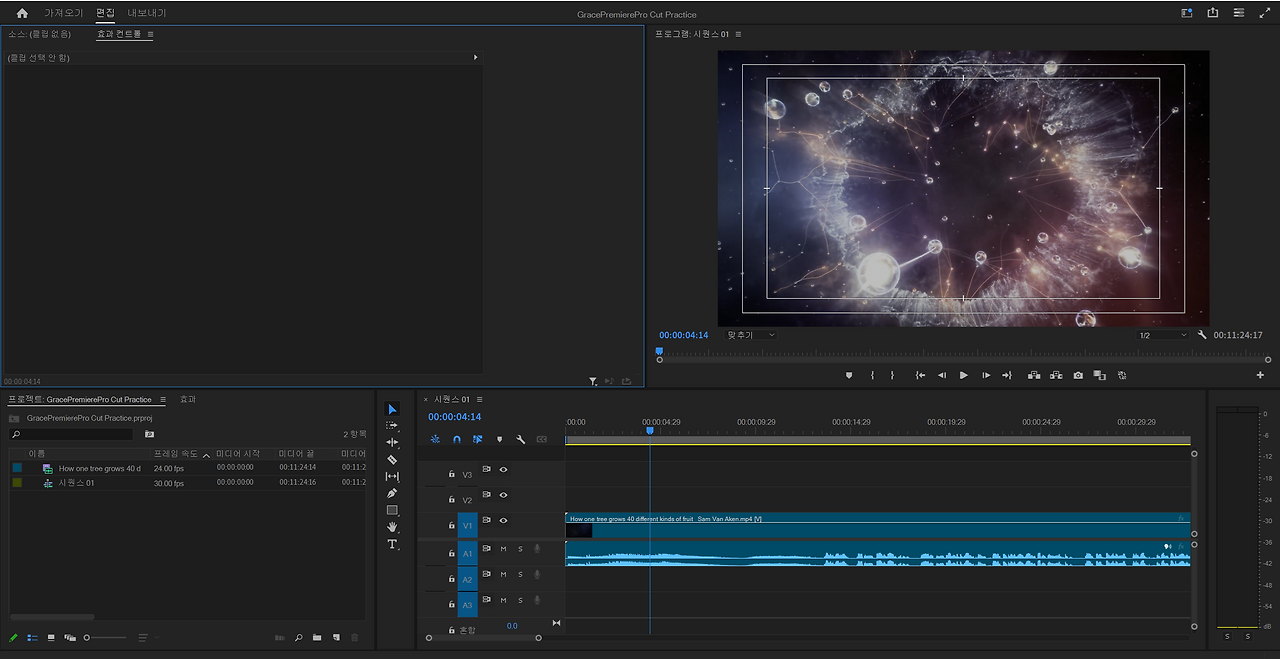Mute the A1 audio track
This screenshot has height=659, width=1280.
coord(503,549)
